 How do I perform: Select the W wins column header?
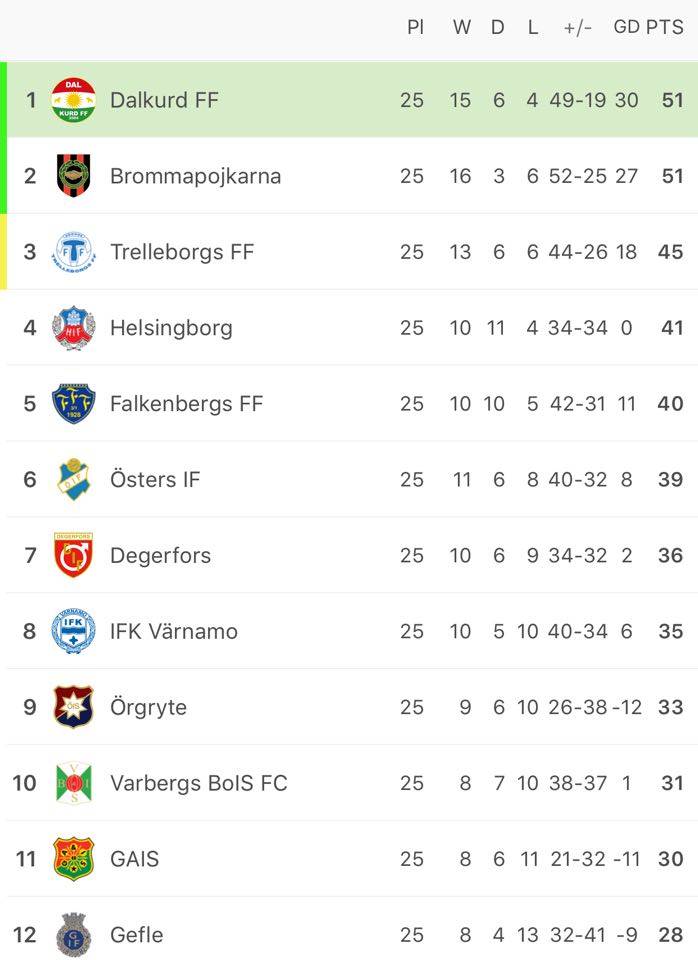click(461, 28)
